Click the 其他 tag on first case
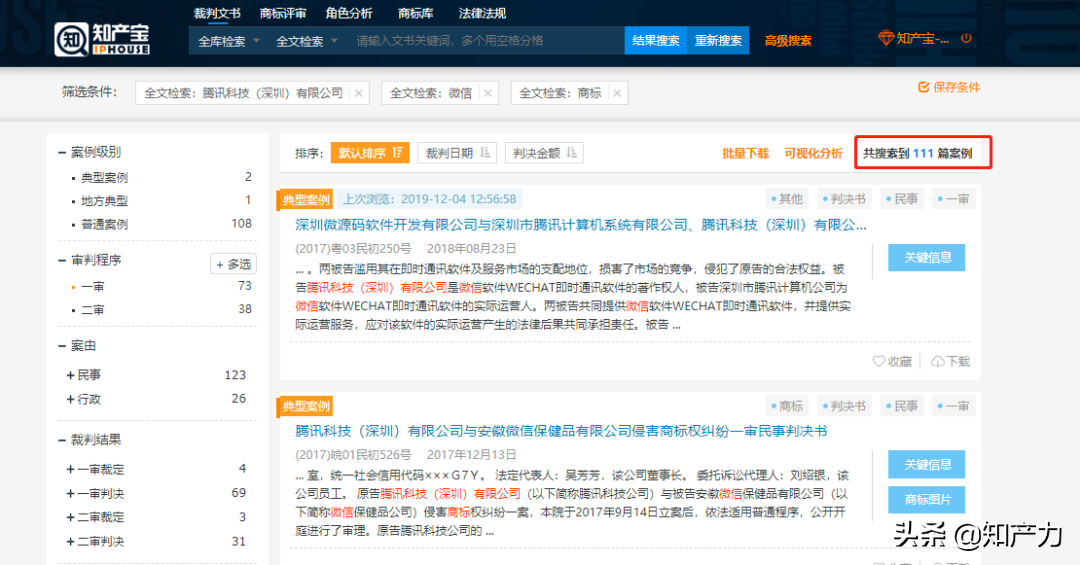 (787, 199)
